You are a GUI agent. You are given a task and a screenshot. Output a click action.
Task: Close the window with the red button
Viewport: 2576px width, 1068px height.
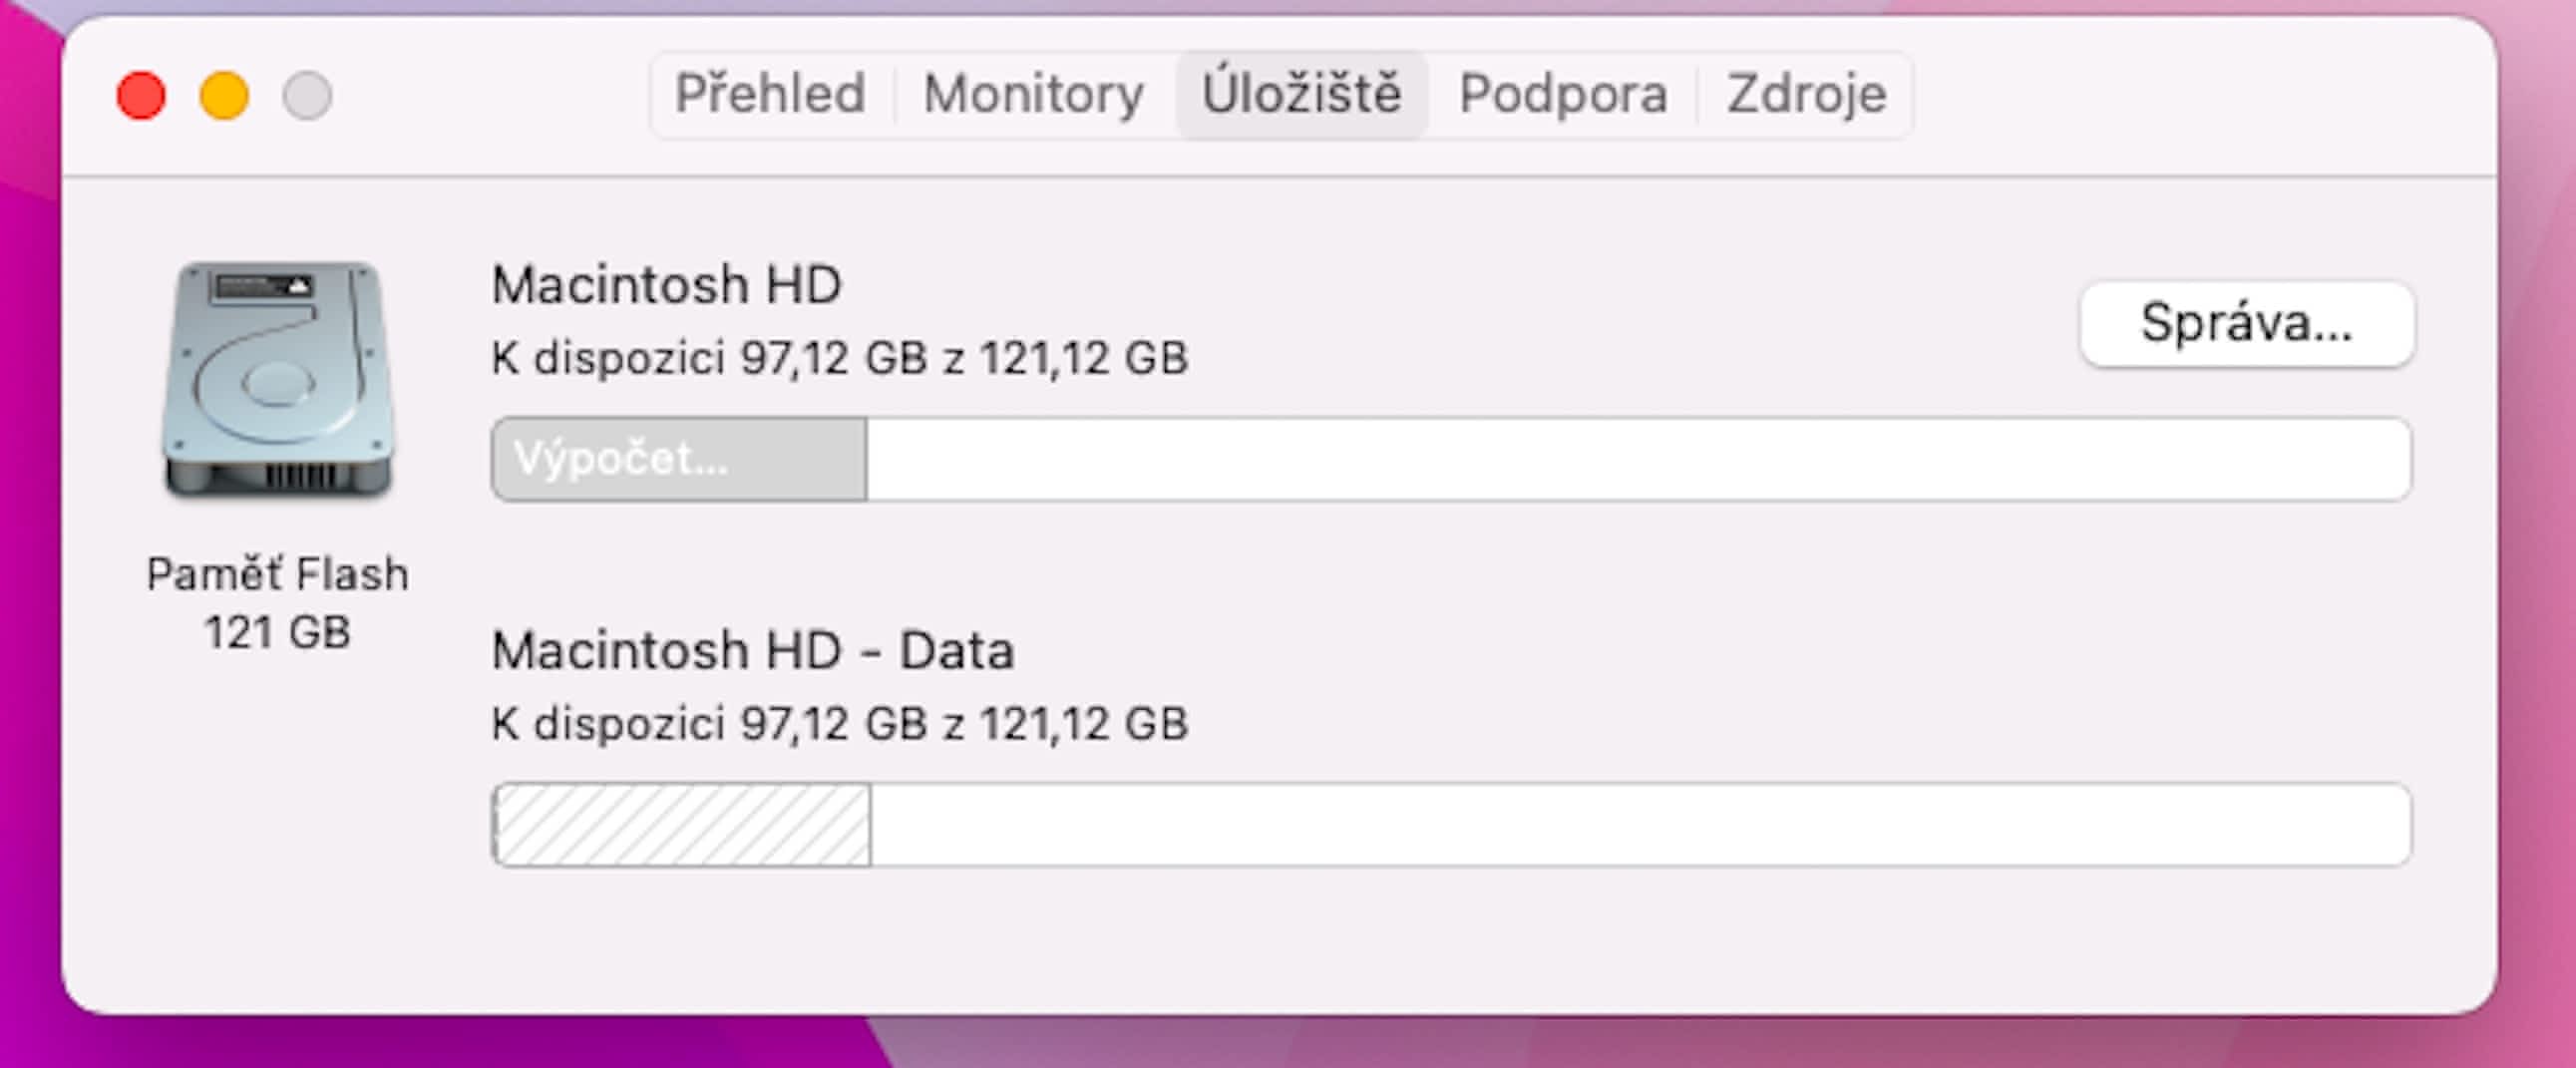tap(141, 96)
